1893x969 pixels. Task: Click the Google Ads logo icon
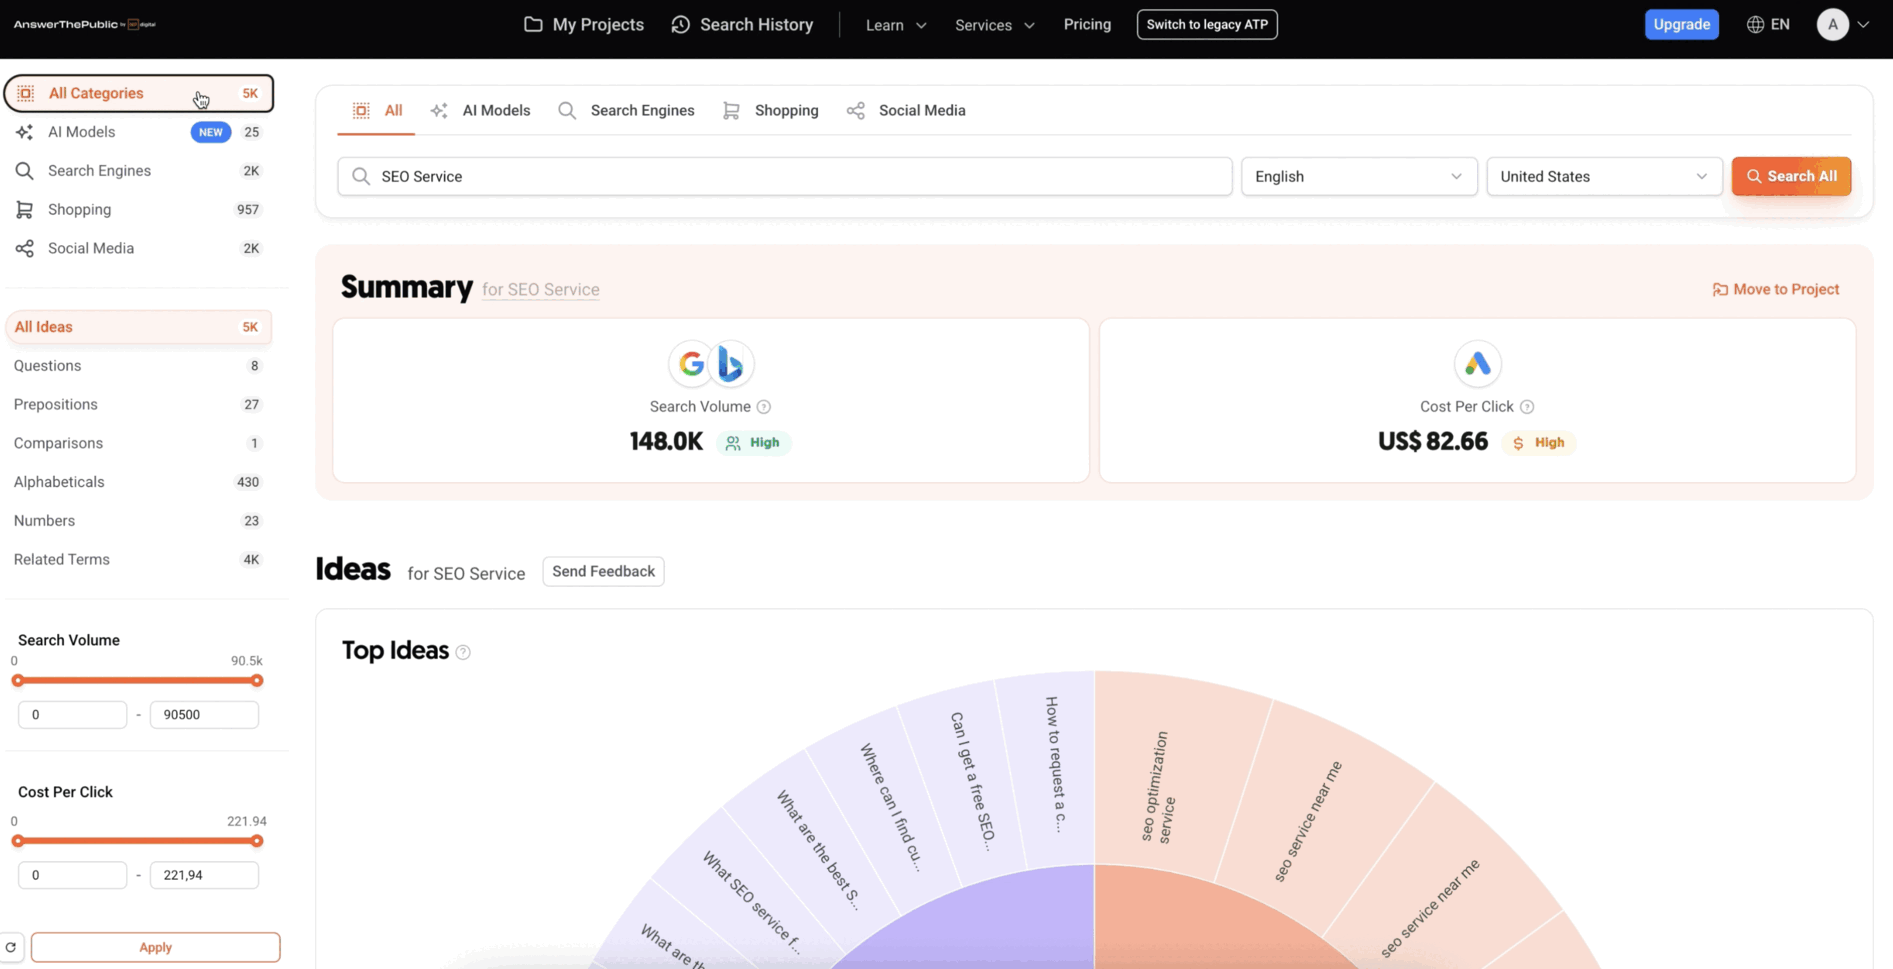pyautogui.click(x=1477, y=364)
